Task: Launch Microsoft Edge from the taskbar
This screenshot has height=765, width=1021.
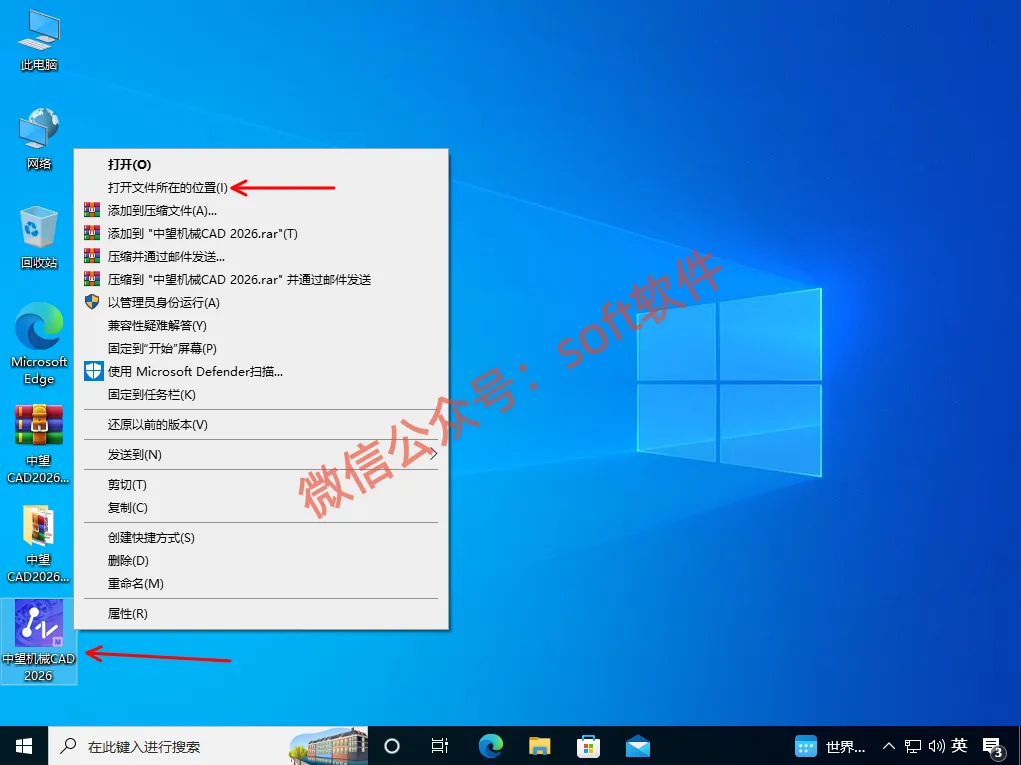Action: [x=490, y=746]
